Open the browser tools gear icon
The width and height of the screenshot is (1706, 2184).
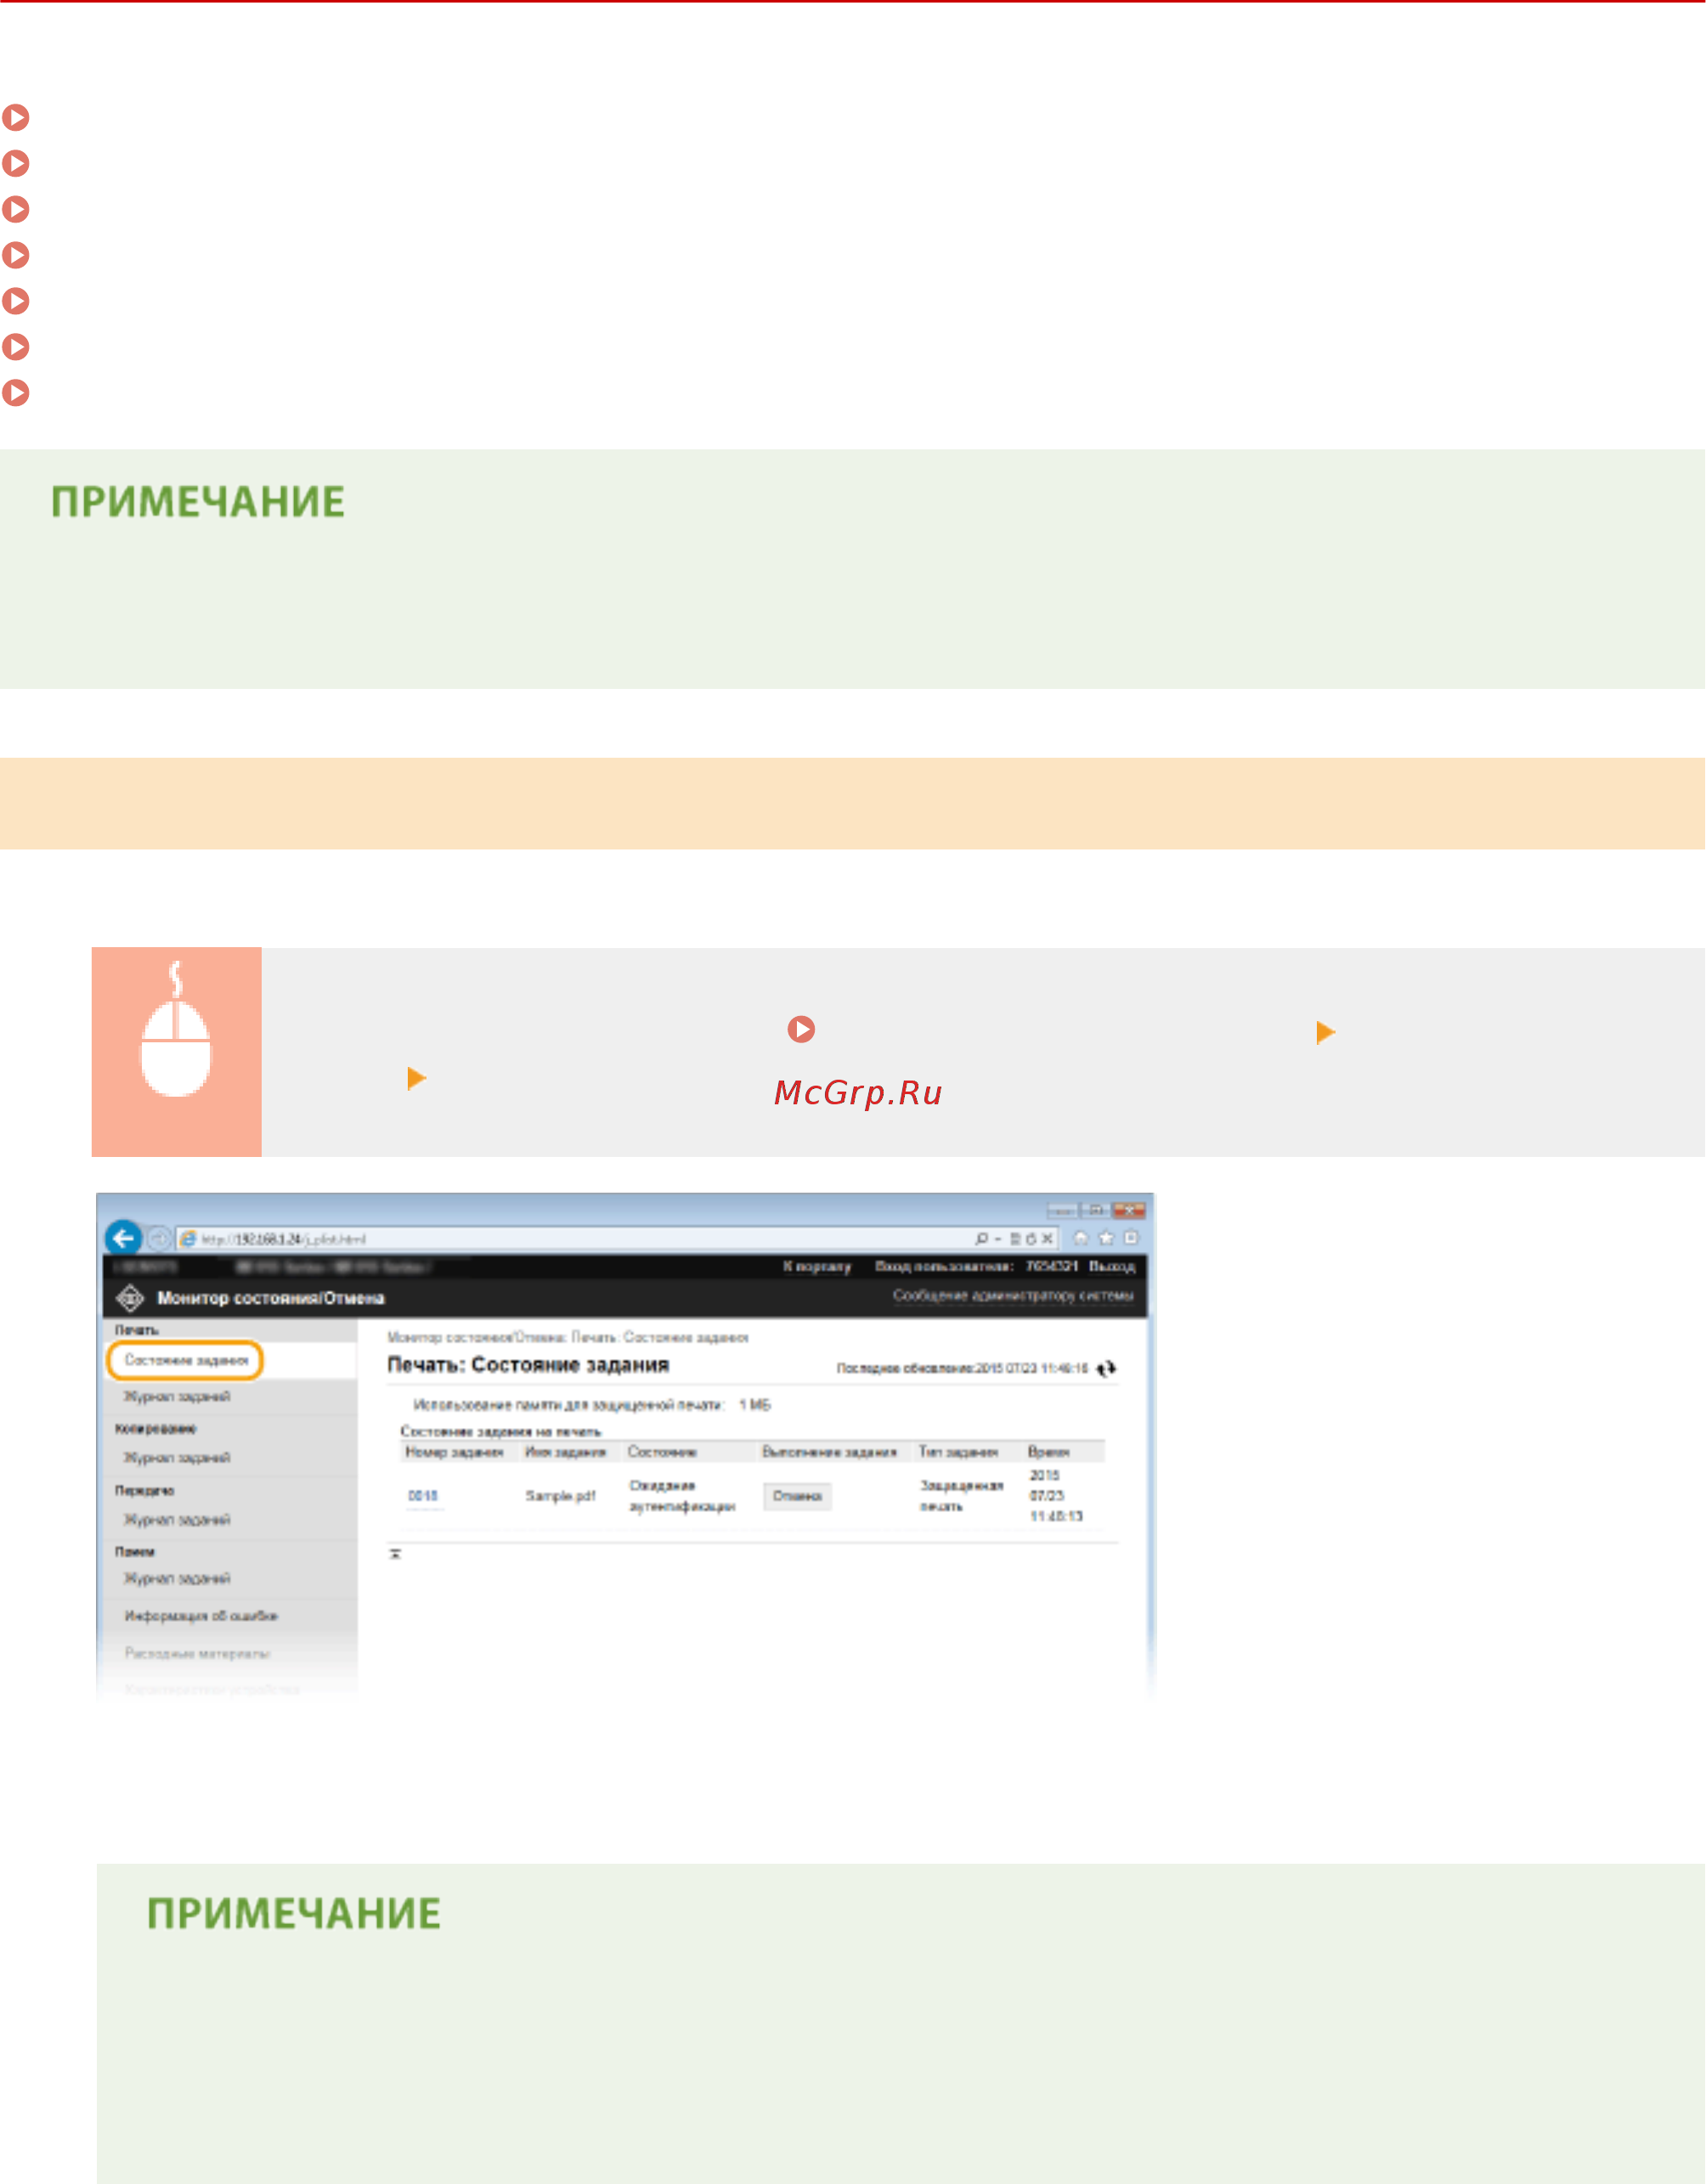pos(1131,1238)
